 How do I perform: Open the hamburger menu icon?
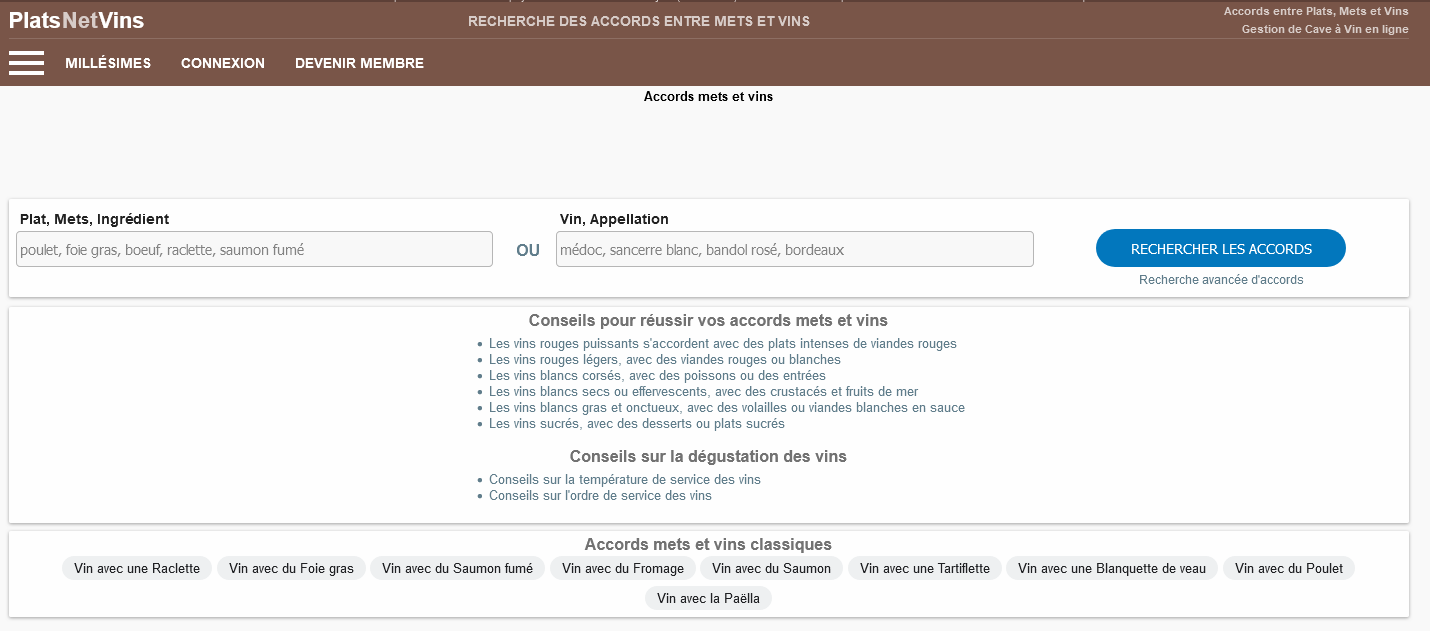[x=26, y=63]
